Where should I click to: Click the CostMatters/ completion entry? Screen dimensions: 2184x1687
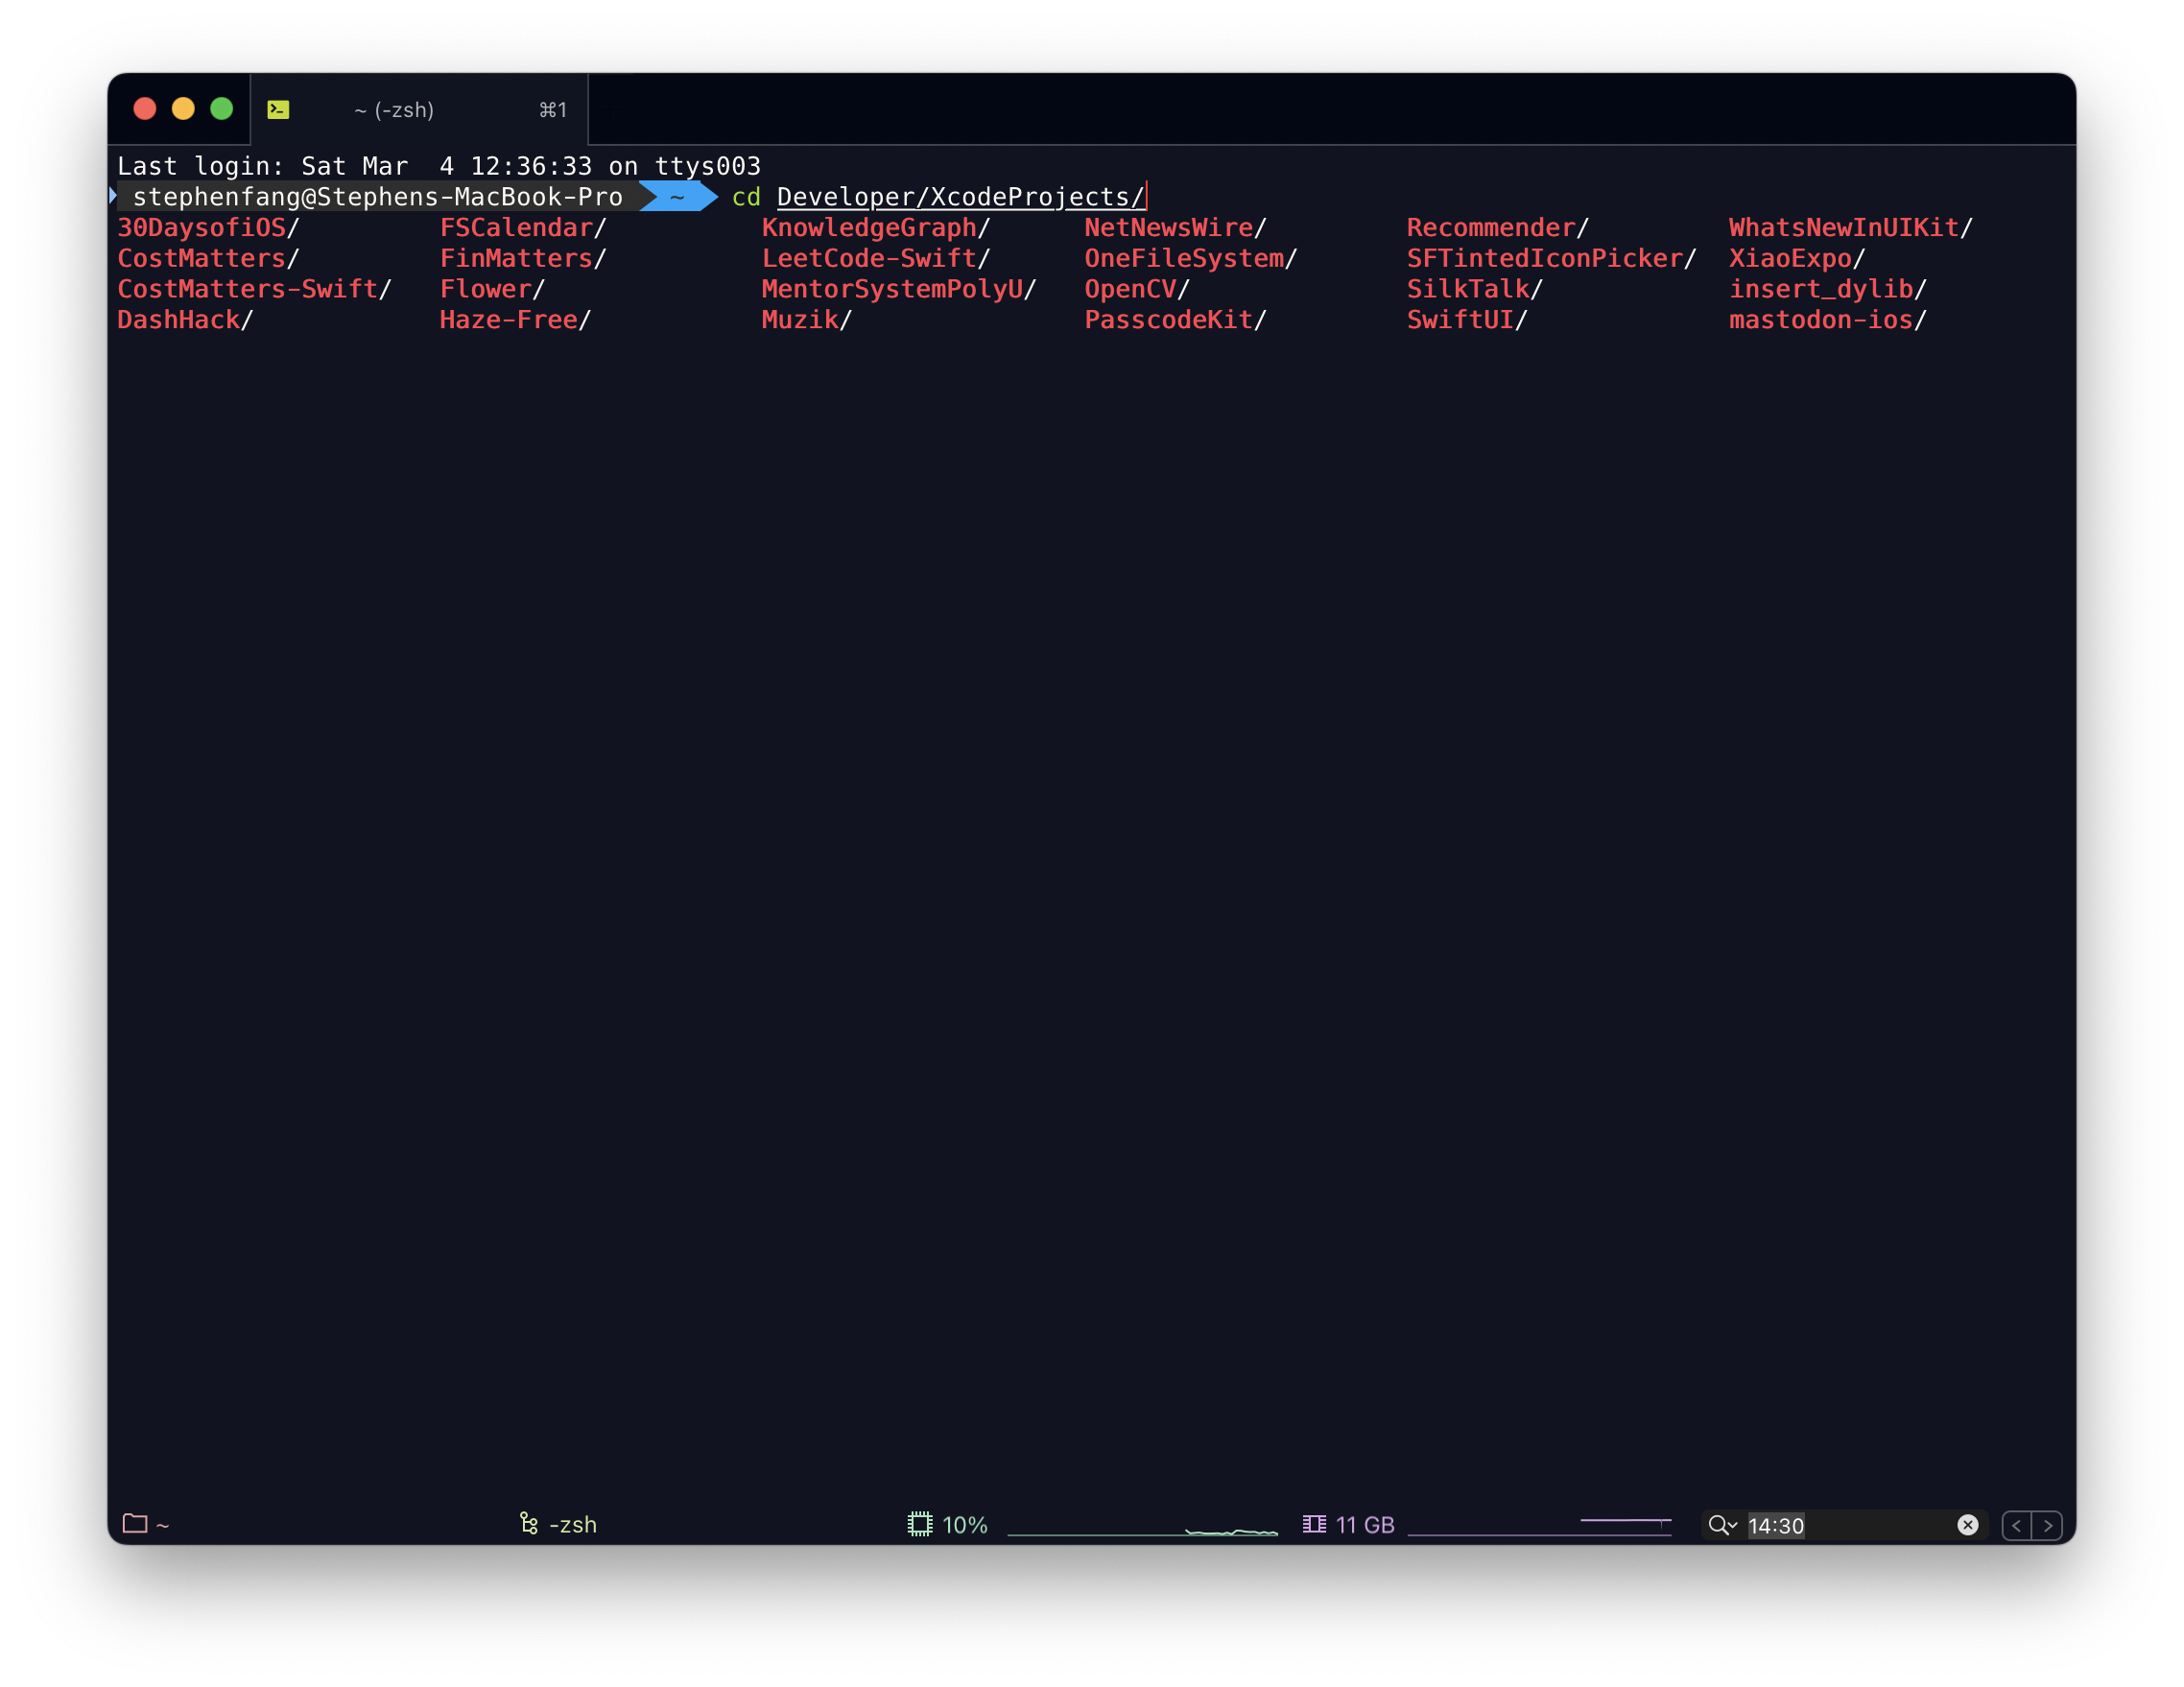pos(208,259)
